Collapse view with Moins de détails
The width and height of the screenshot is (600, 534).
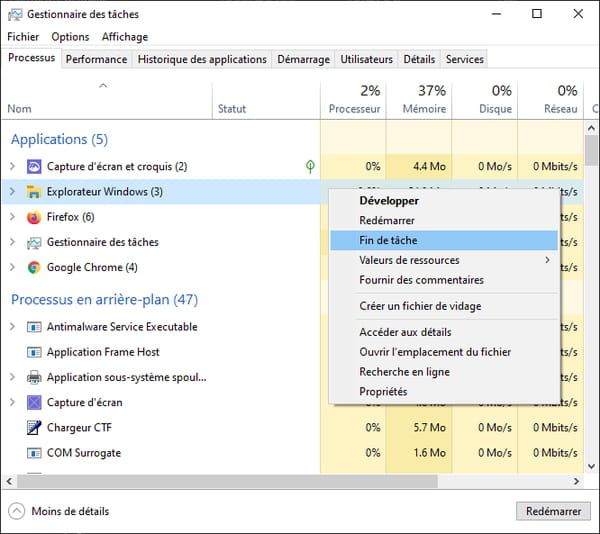(x=59, y=511)
